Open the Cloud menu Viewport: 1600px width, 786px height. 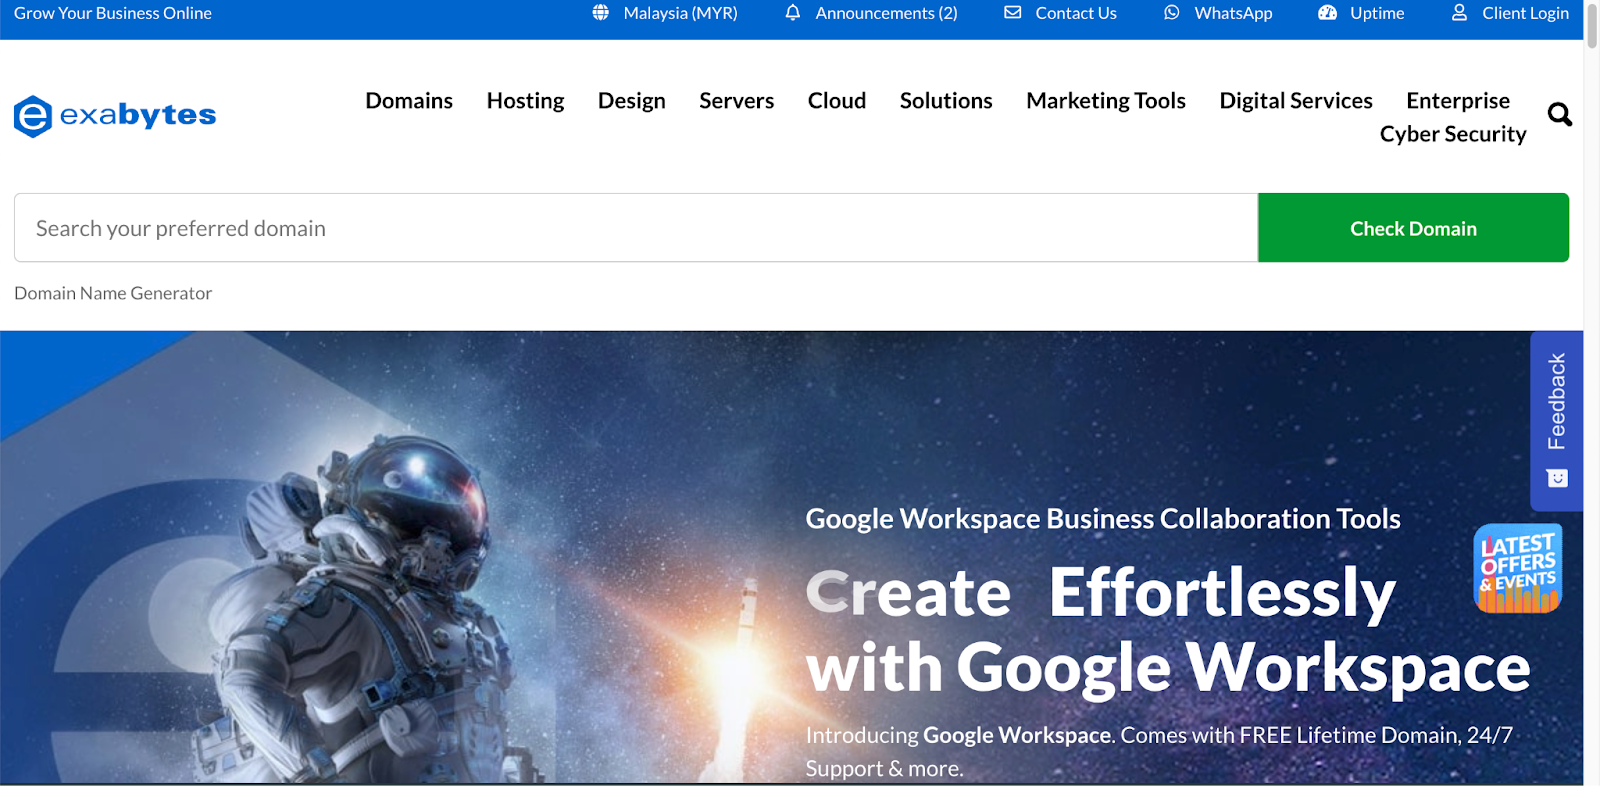click(837, 101)
